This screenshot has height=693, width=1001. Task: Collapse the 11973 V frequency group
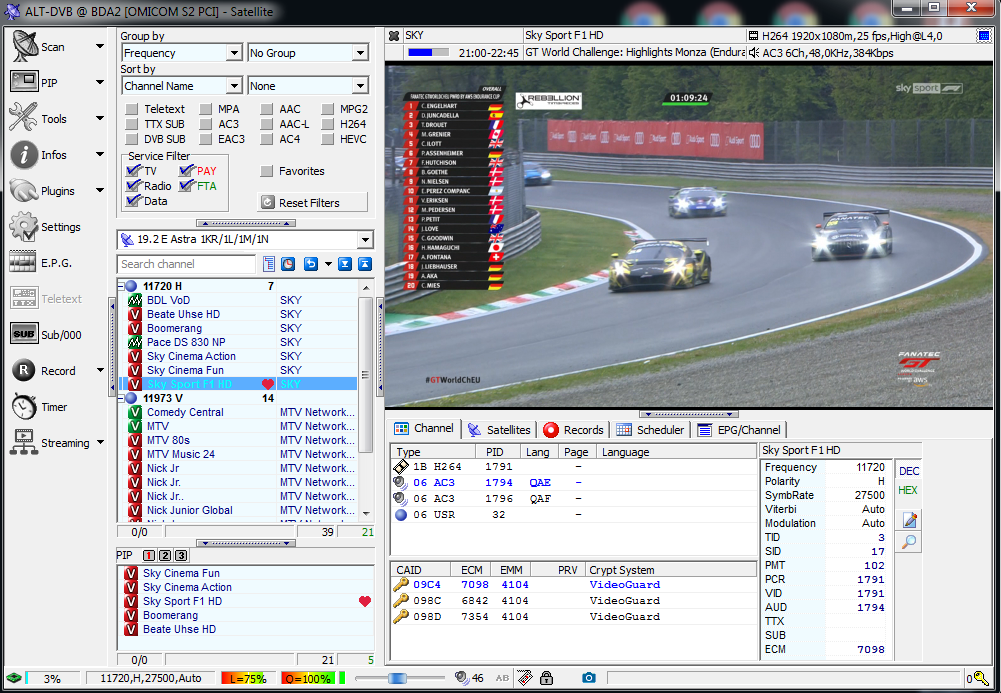pos(121,398)
